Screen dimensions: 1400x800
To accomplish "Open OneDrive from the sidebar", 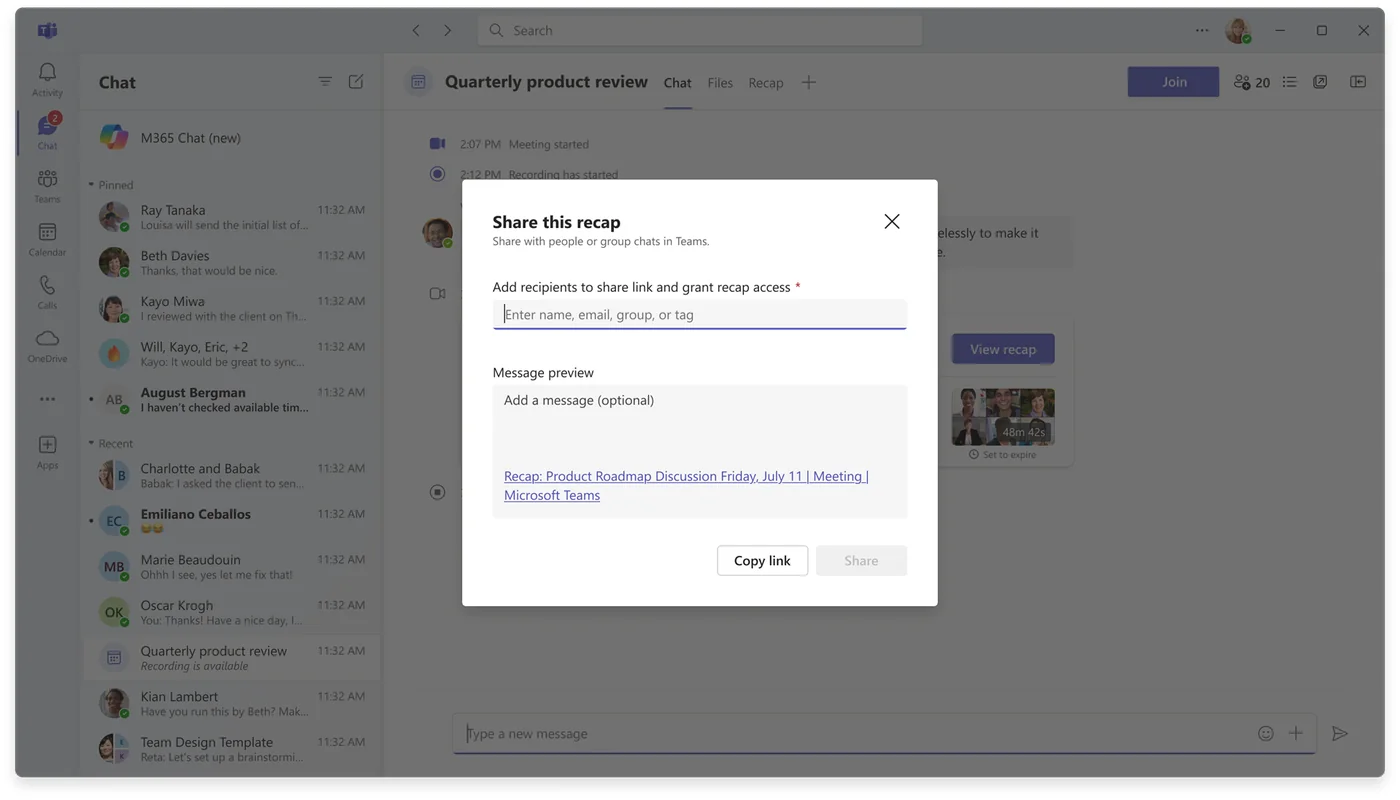I will (x=47, y=345).
